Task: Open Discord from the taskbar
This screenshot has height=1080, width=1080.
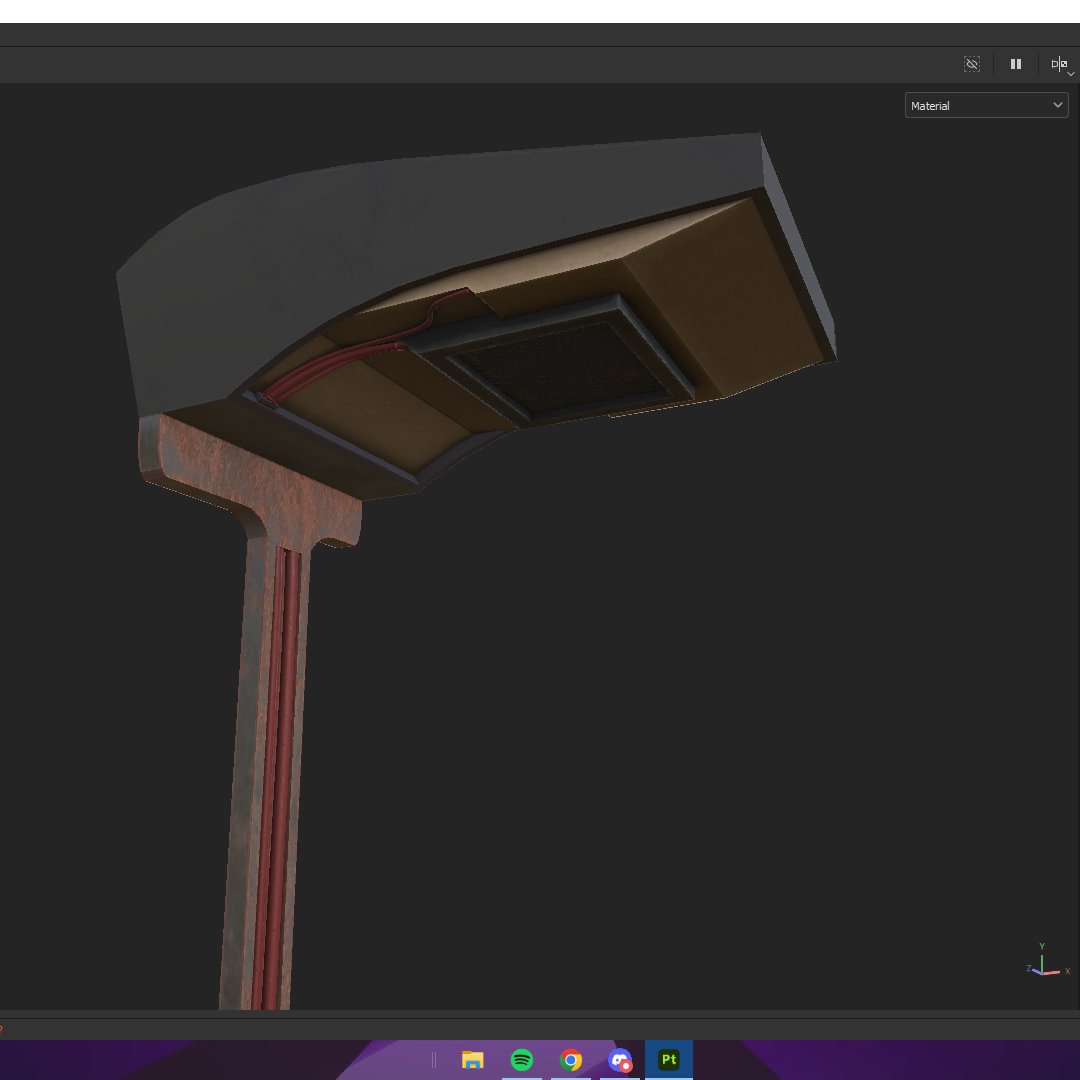Action: 620,1059
